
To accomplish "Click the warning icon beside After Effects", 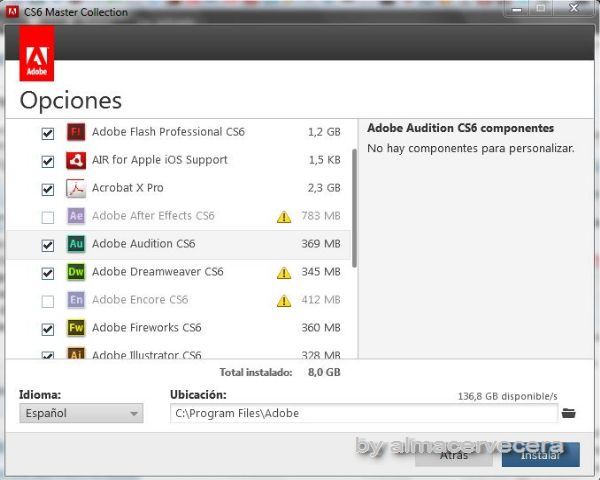I will point(284,217).
